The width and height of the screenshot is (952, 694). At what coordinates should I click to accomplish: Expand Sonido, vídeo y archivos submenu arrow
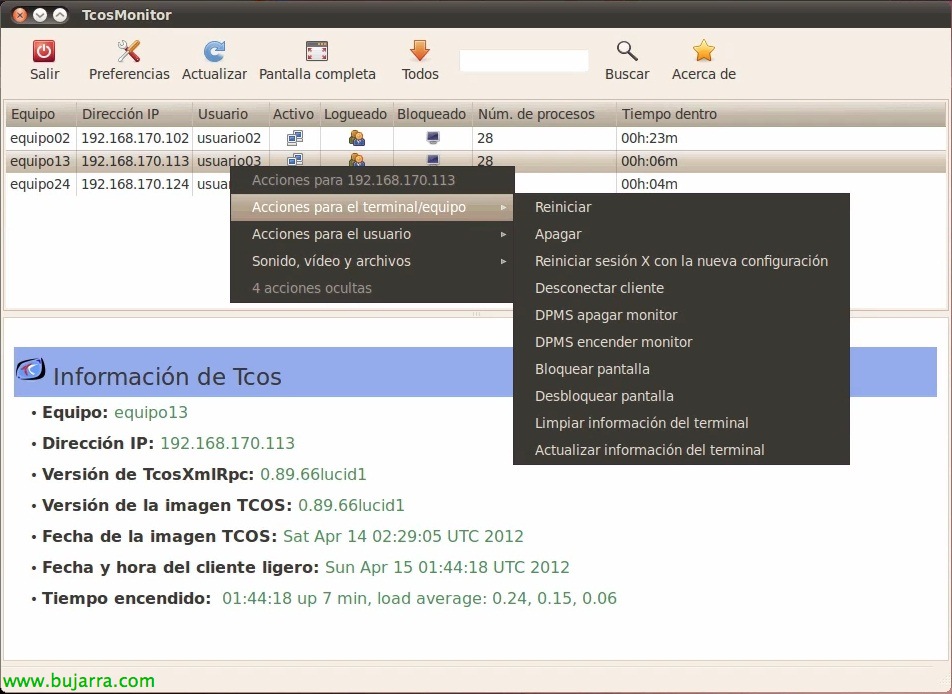click(503, 262)
